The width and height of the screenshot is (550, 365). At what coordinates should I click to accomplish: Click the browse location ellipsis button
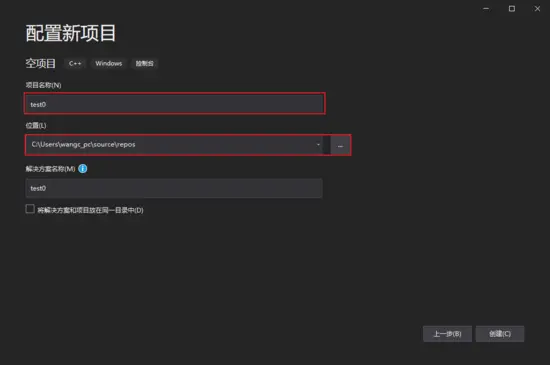click(x=340, y=145)
